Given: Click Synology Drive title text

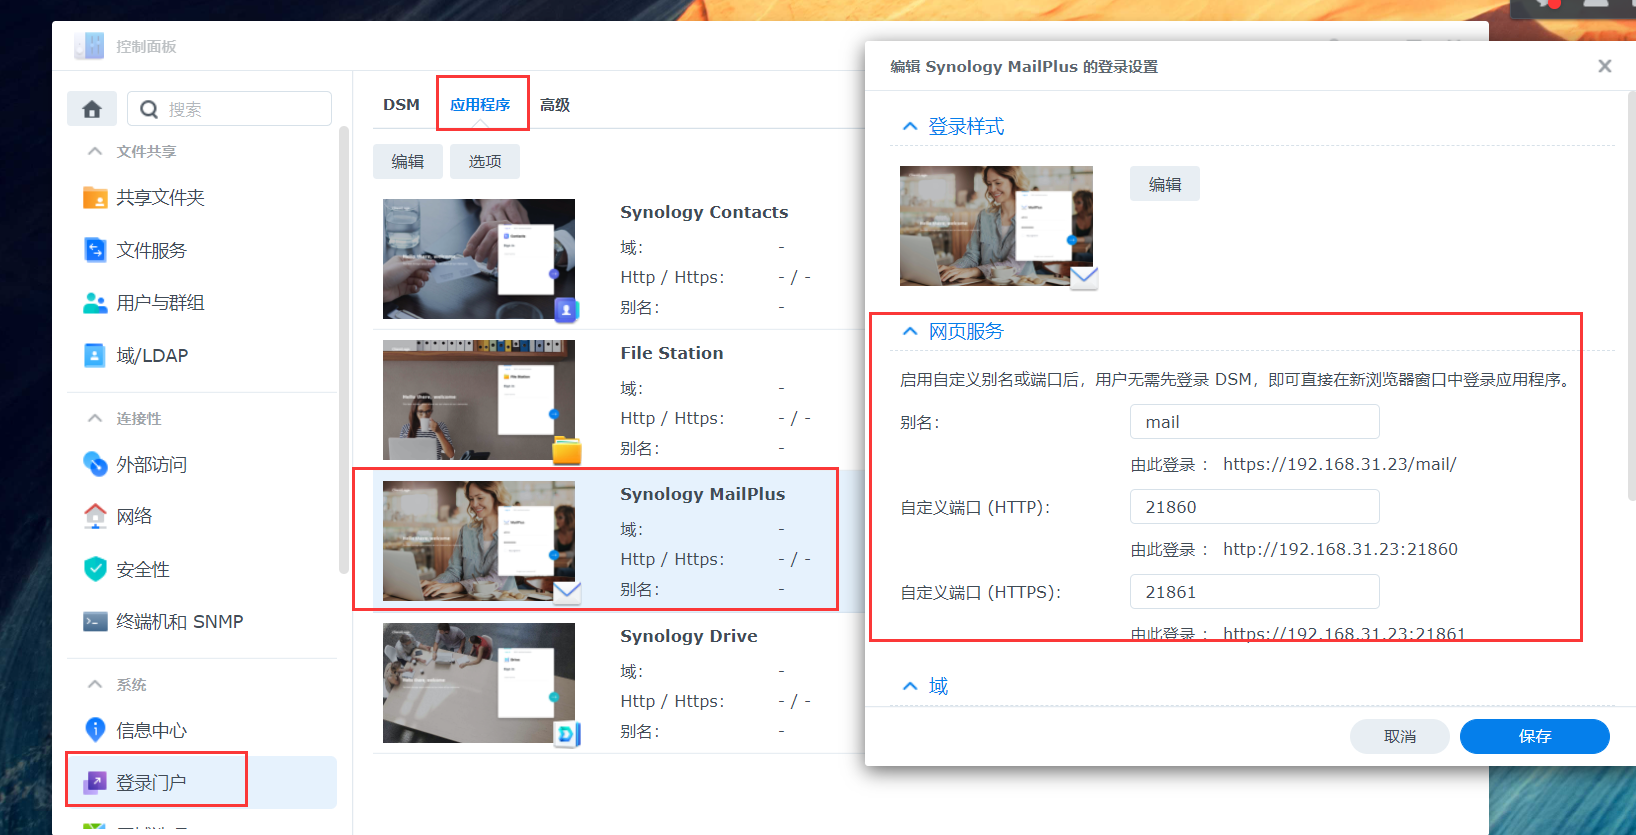Looking at the screenshot, I should (x=689, y=636).
